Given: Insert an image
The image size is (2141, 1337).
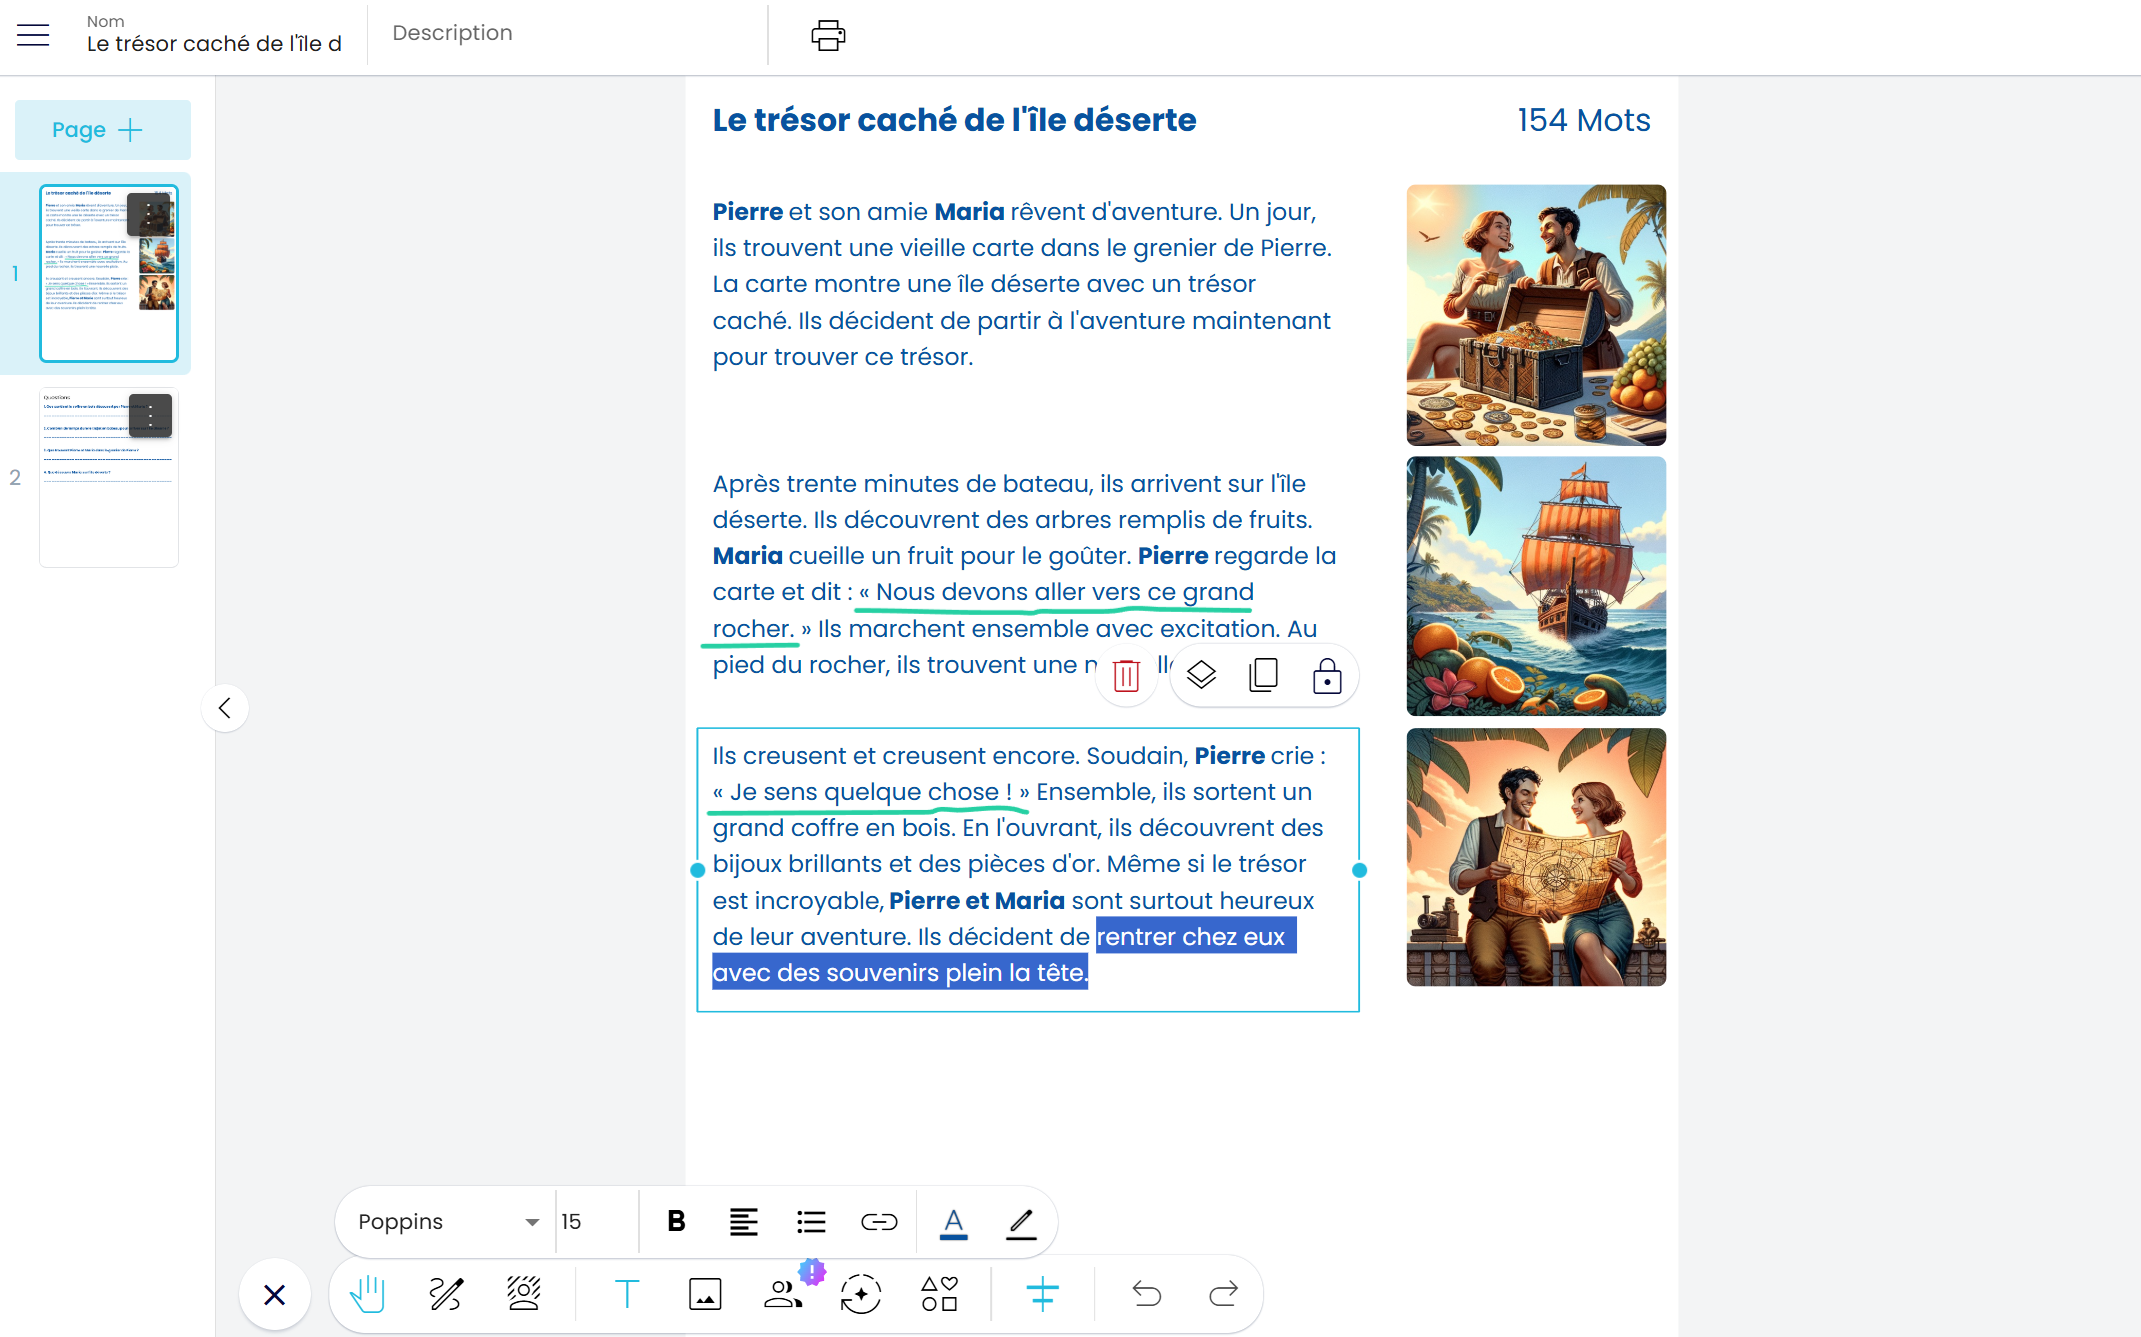Looking at the screenshot, I should [x=705, y=1294].
